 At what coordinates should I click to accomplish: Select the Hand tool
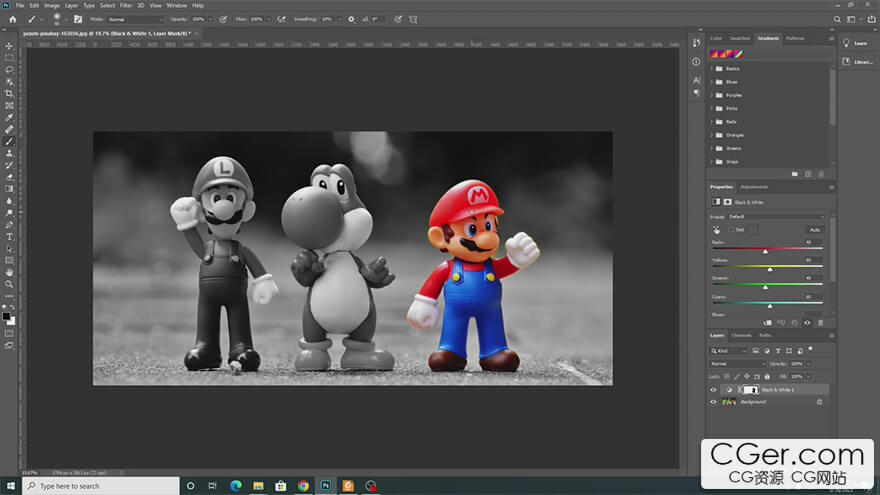click(9, 272)
